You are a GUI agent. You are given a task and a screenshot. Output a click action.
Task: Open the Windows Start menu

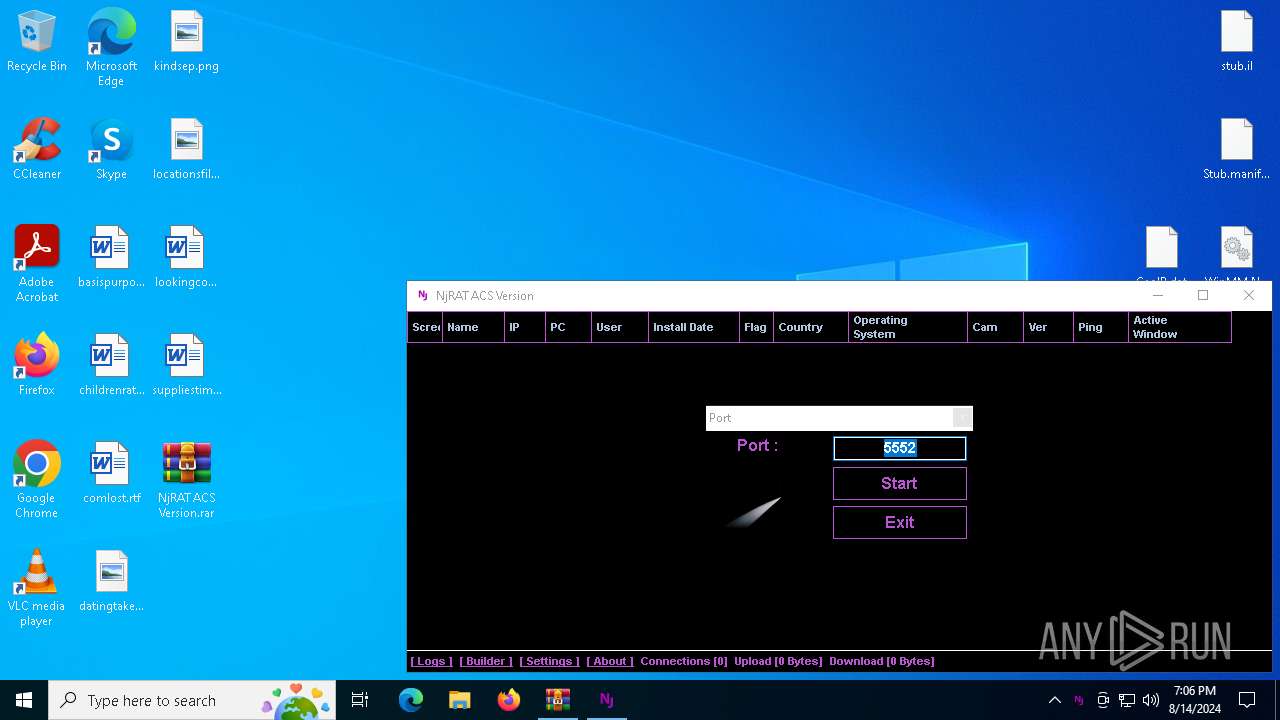(x=24, y=700)
